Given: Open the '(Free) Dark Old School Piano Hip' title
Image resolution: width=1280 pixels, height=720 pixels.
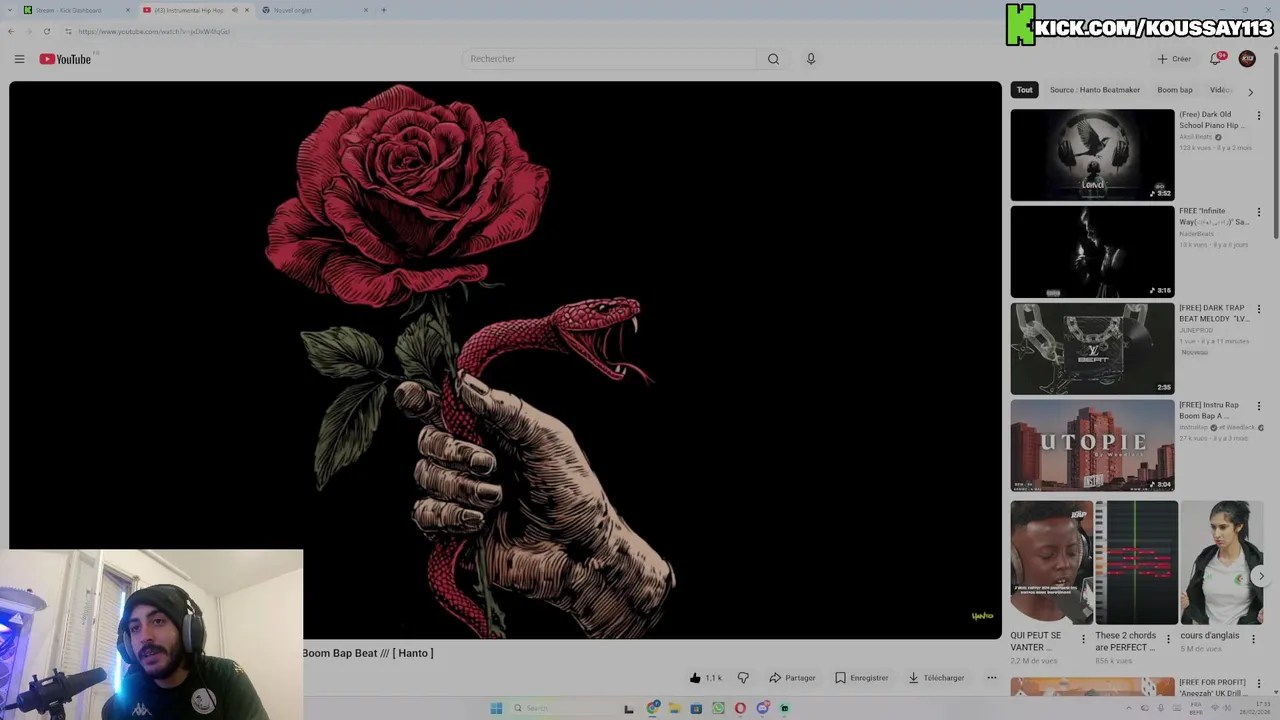Looking at the screenshot, I should coord(1213,120).
